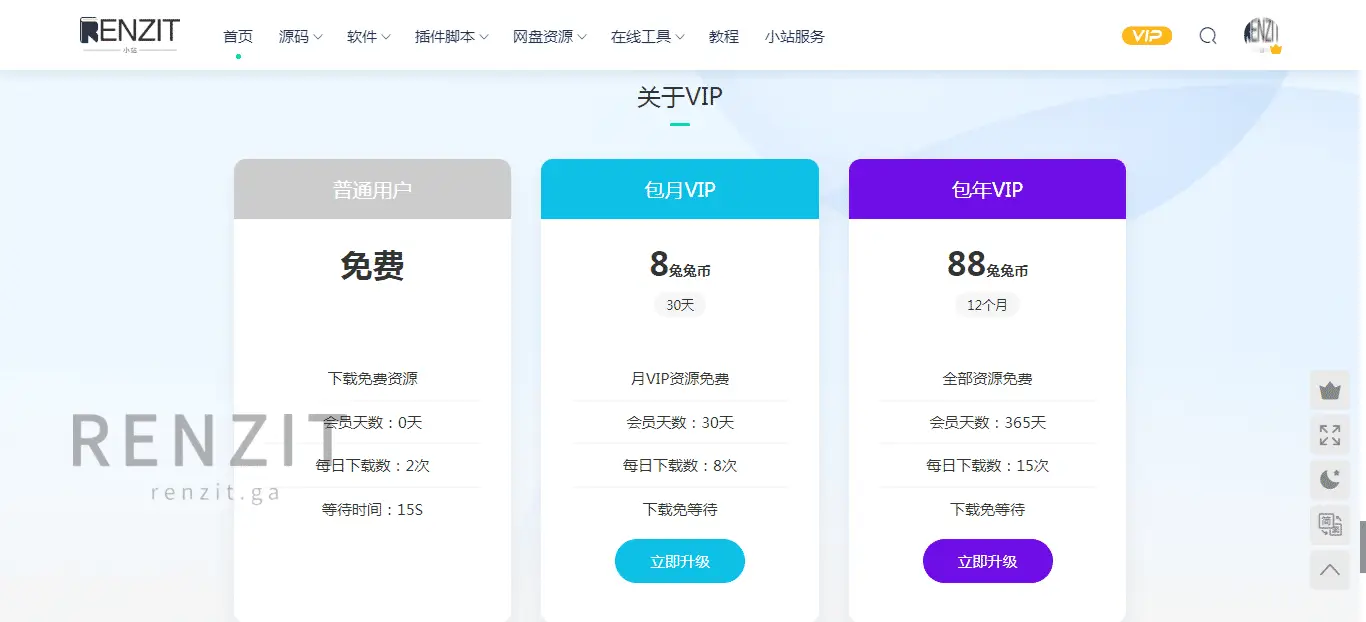Open the search magnifier icon
Screen dimensions: 1366x622
(x=1208, y=36)
